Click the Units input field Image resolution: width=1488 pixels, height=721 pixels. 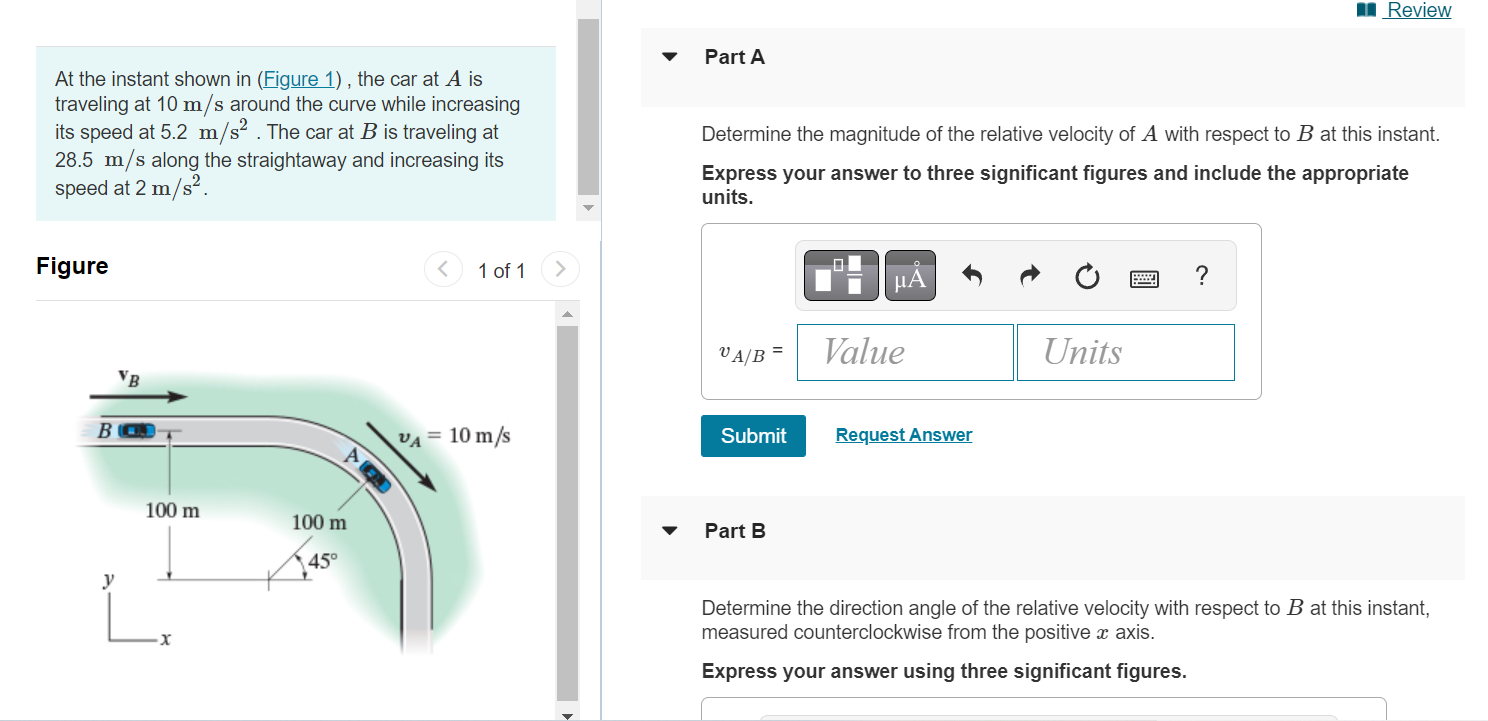1125,352
